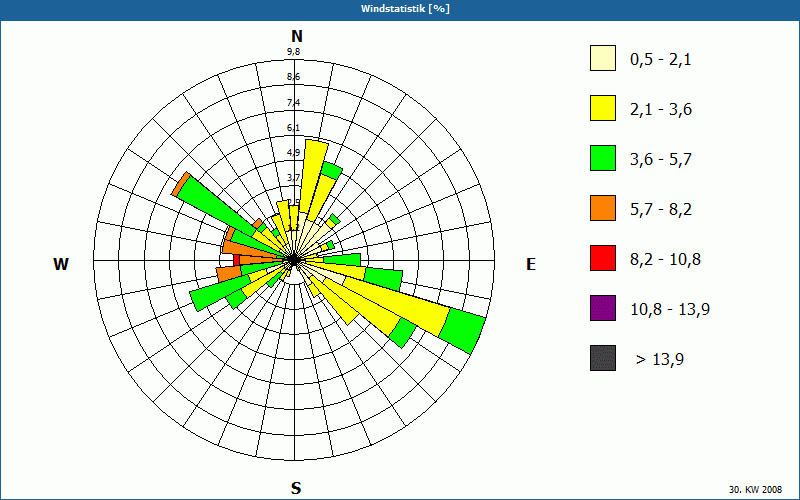Click the legend label 8,2 - 10,8
The width and height of the screenshot is (800, 500).
(665, 260)
